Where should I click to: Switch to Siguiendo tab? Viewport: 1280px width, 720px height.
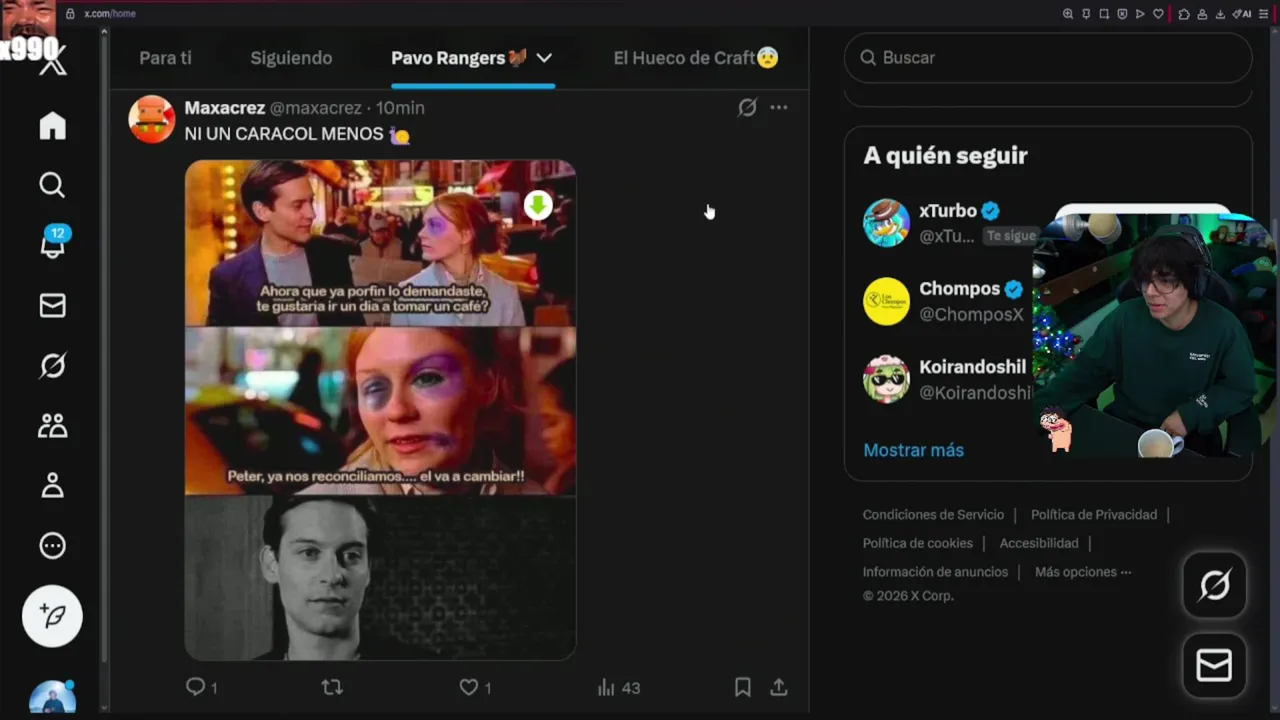pyautogui.click(x=291, y=58)
